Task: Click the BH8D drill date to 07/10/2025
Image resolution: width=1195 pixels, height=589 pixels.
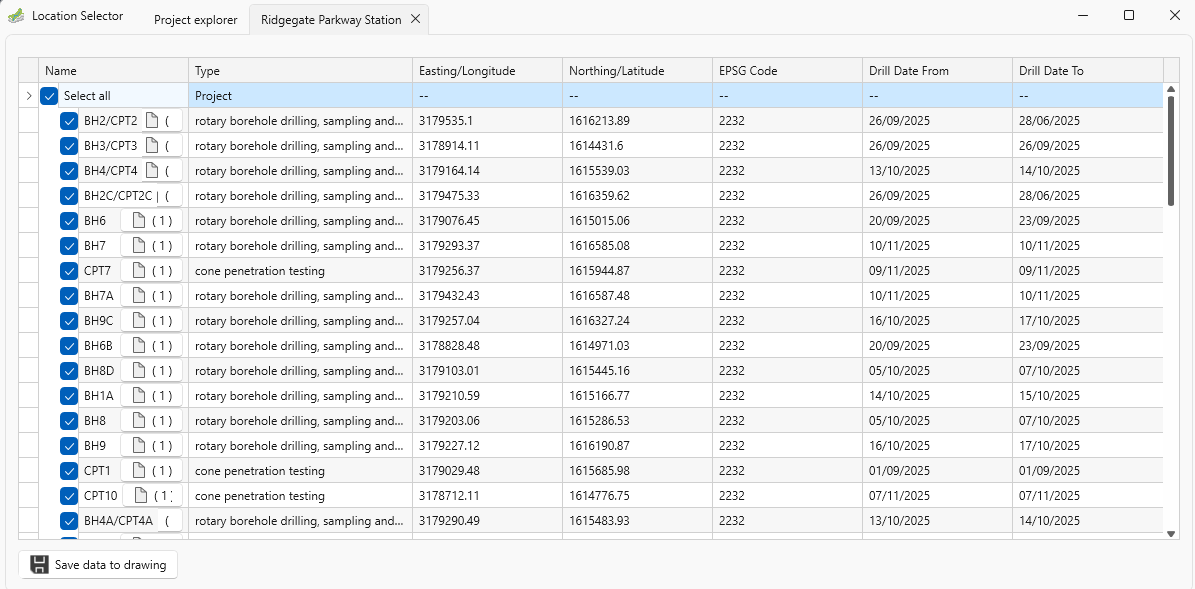Action: coord(1088,371)
